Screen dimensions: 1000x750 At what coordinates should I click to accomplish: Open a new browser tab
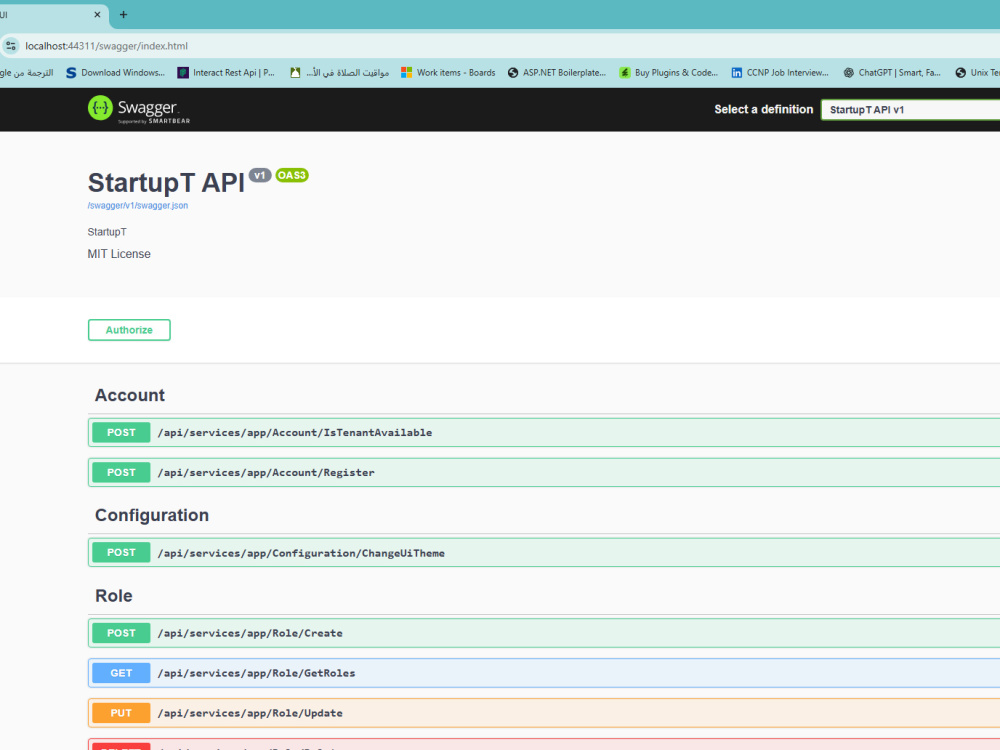tap(123, 14)
